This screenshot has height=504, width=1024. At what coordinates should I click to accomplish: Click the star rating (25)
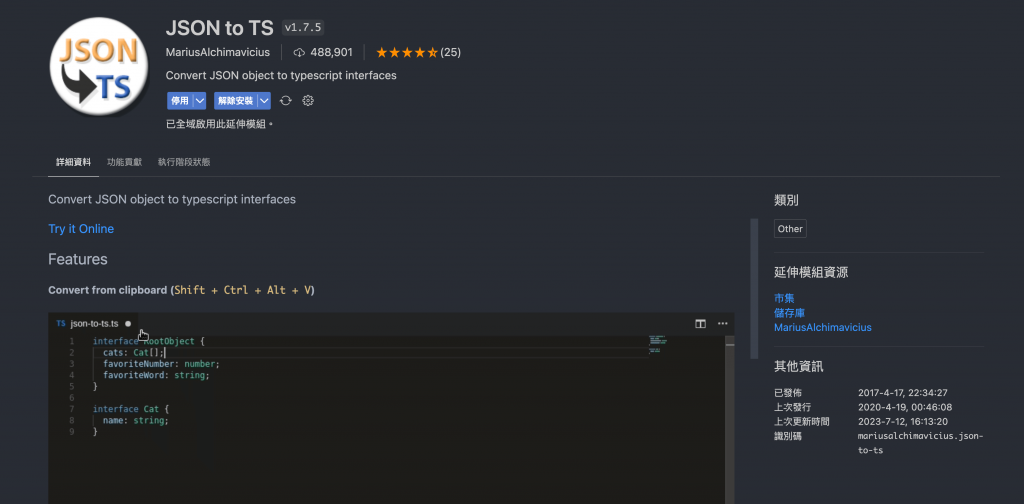[418, 52]
